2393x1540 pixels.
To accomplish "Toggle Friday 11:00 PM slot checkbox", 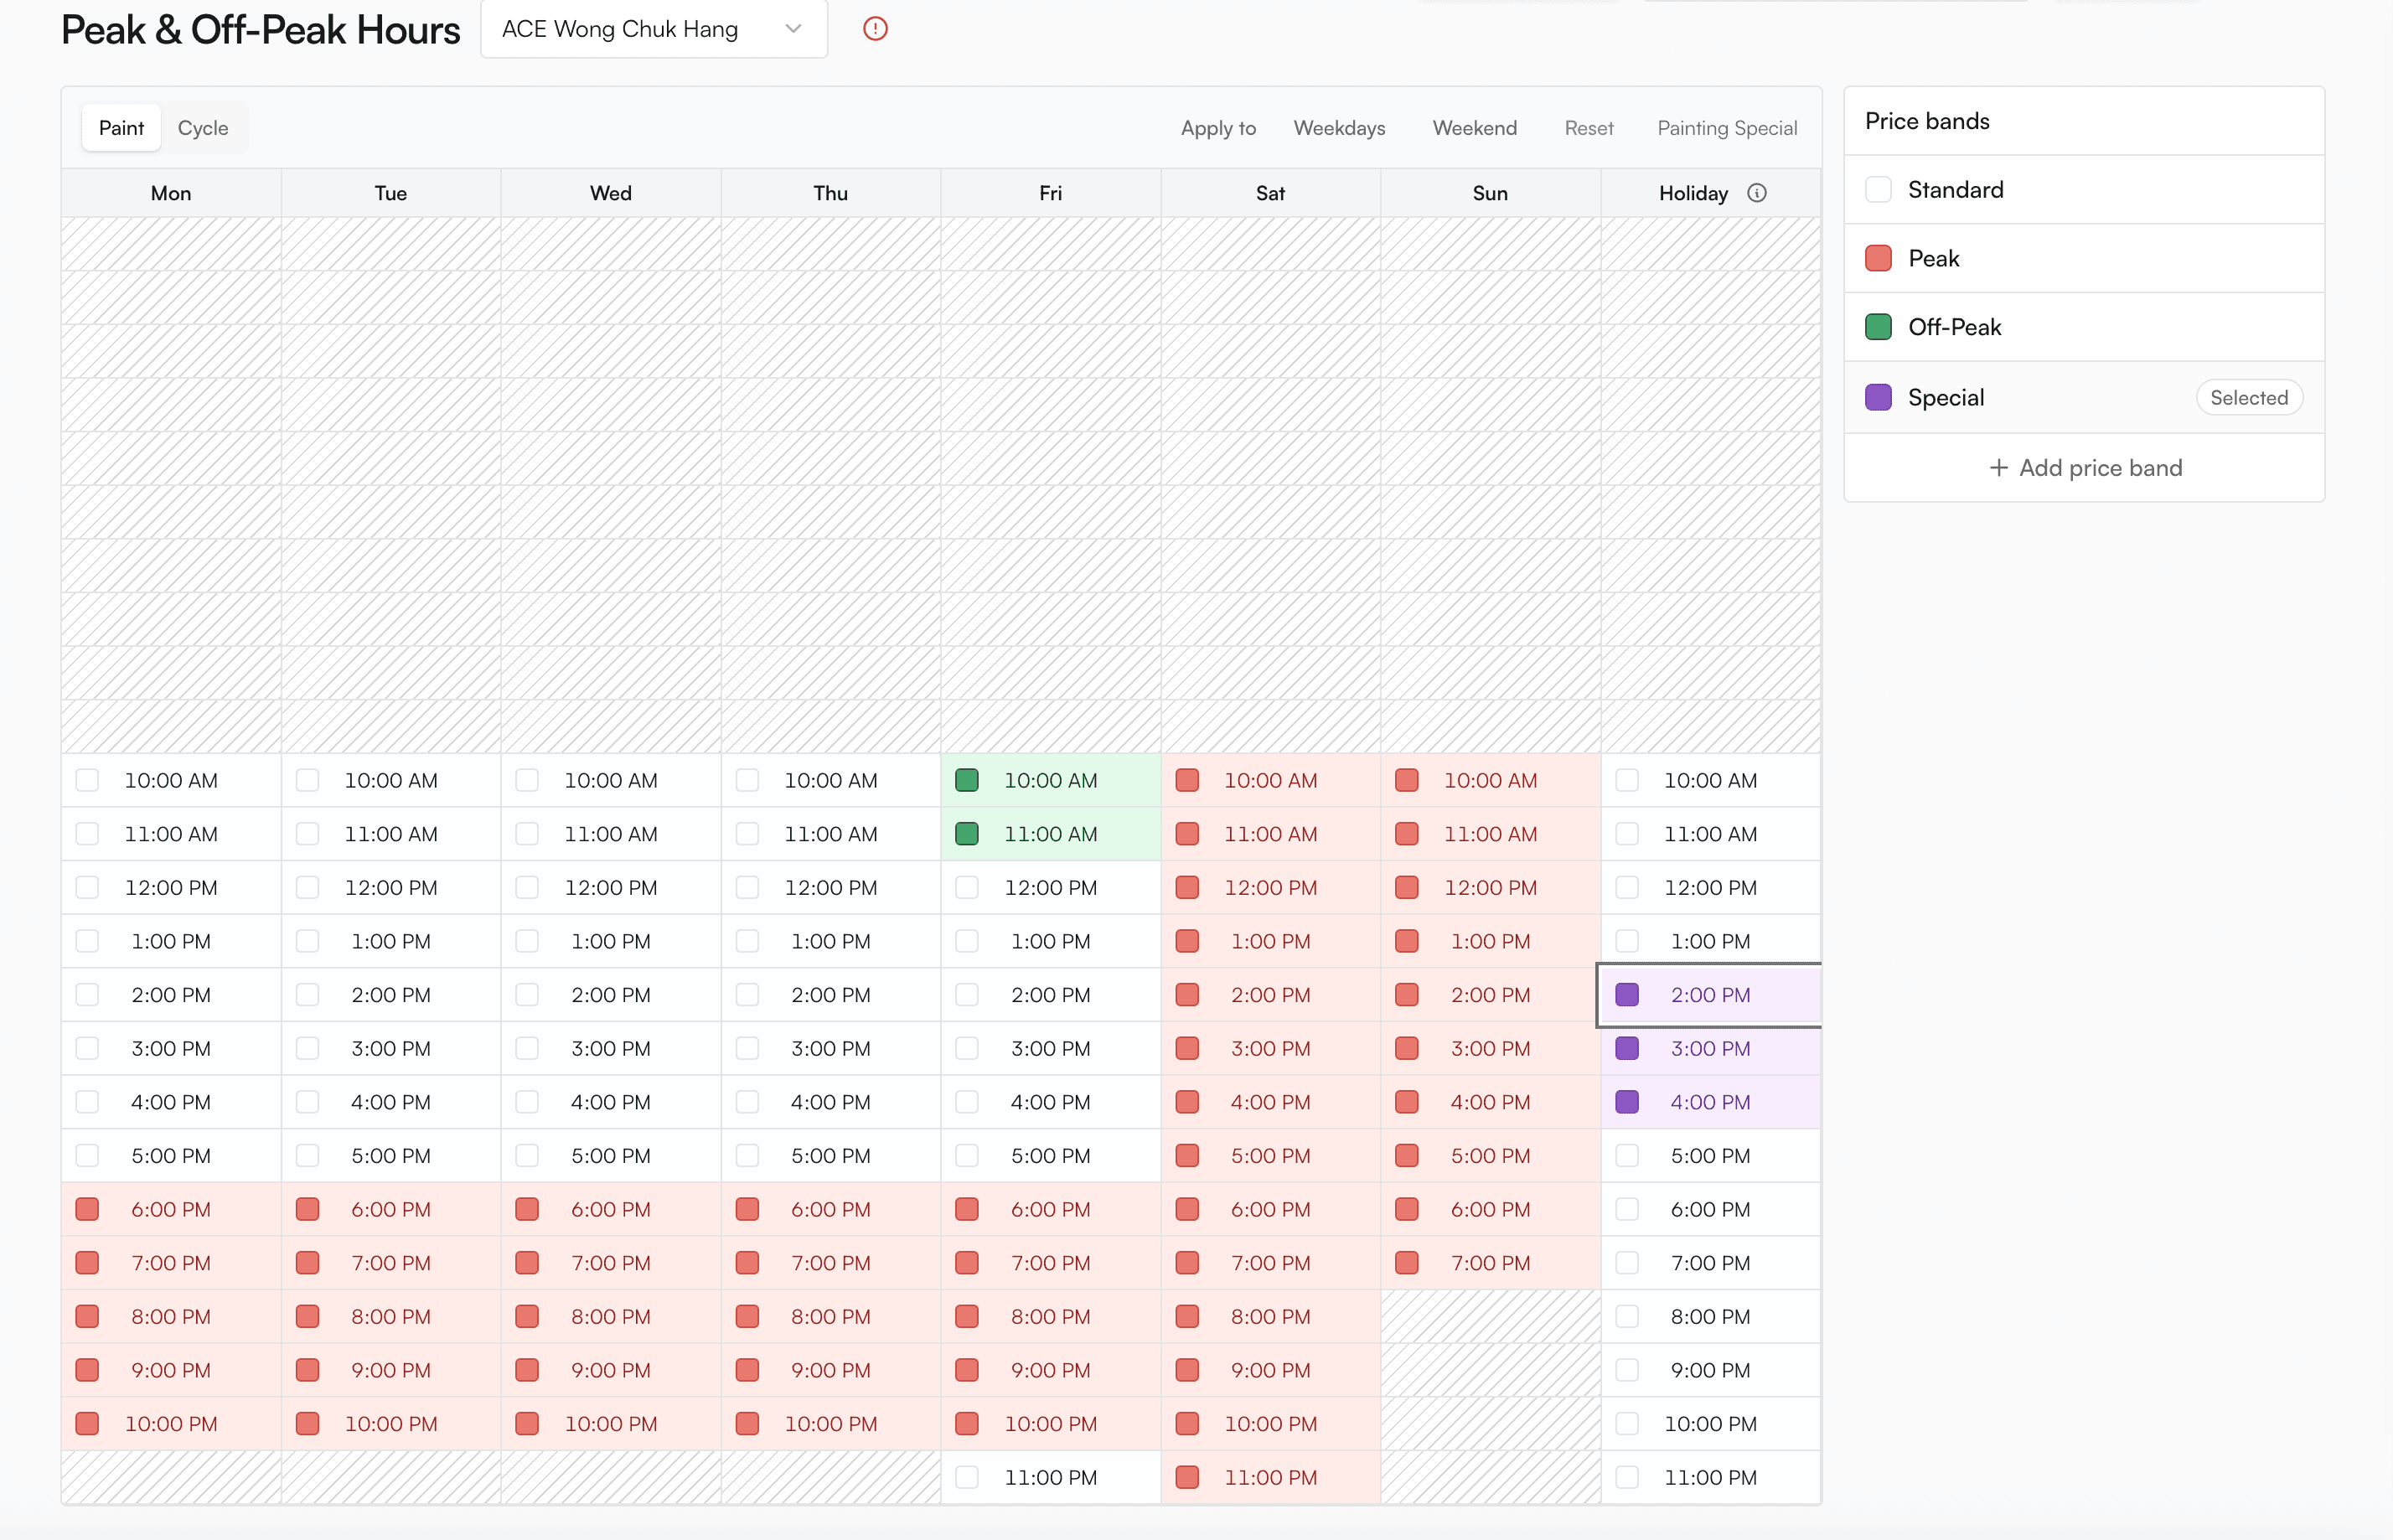I will 967,1477.
